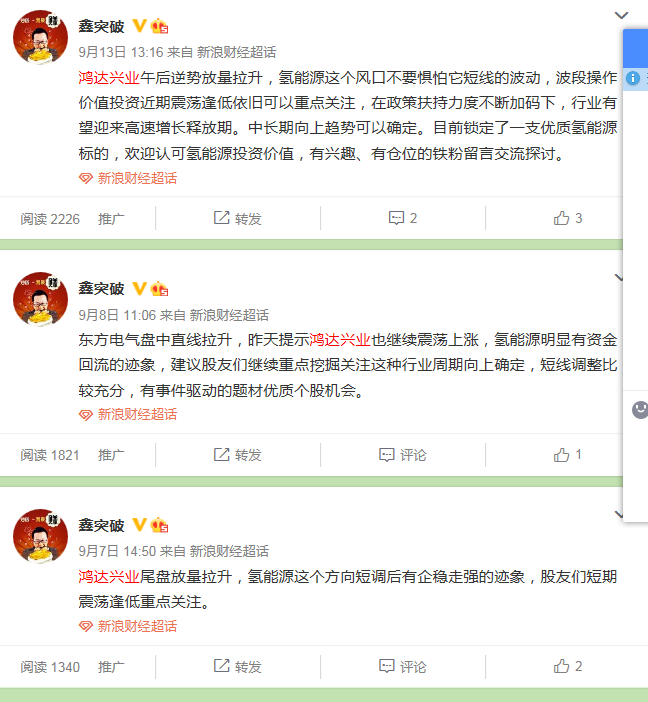Image resolution: width=648 pixels, height=702 pixels.
Task: Click the repost icon on the 9月7日 post
Action: tap(221, 666)
